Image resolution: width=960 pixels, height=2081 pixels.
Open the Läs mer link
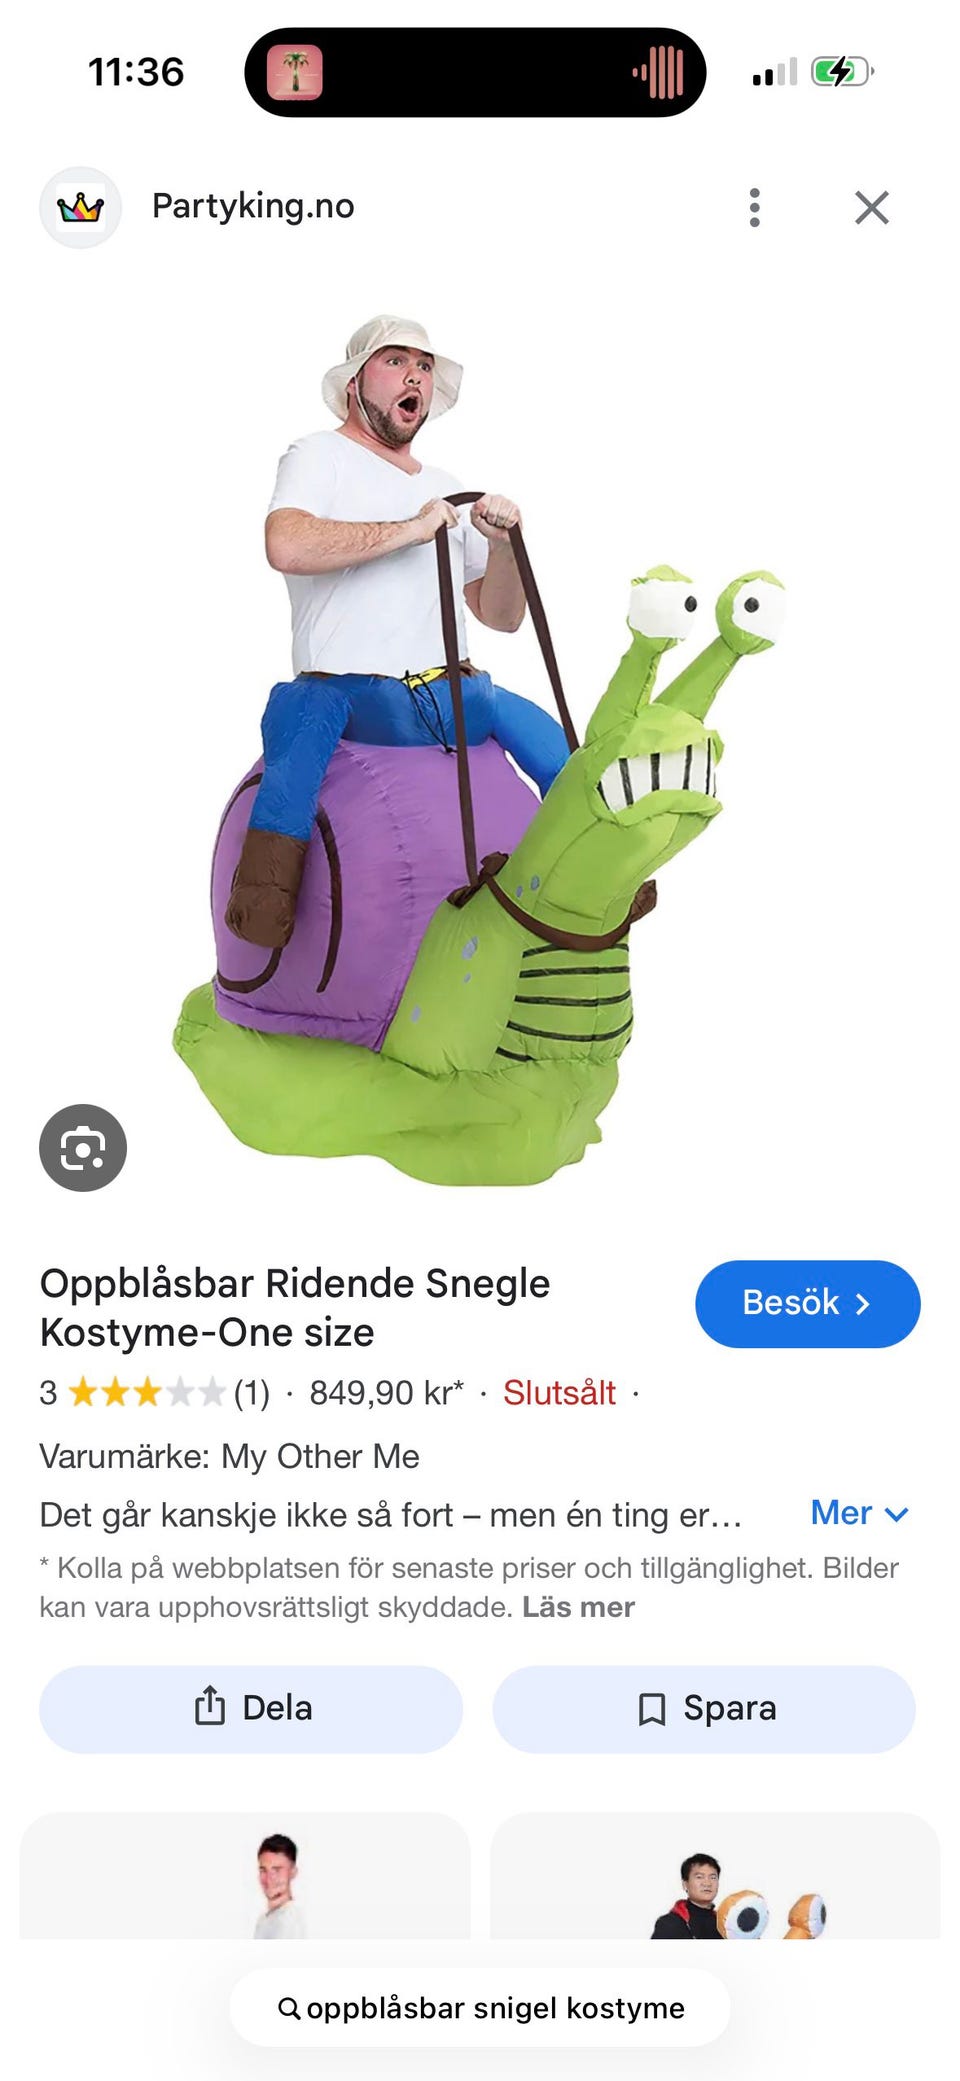[578, 1607]
